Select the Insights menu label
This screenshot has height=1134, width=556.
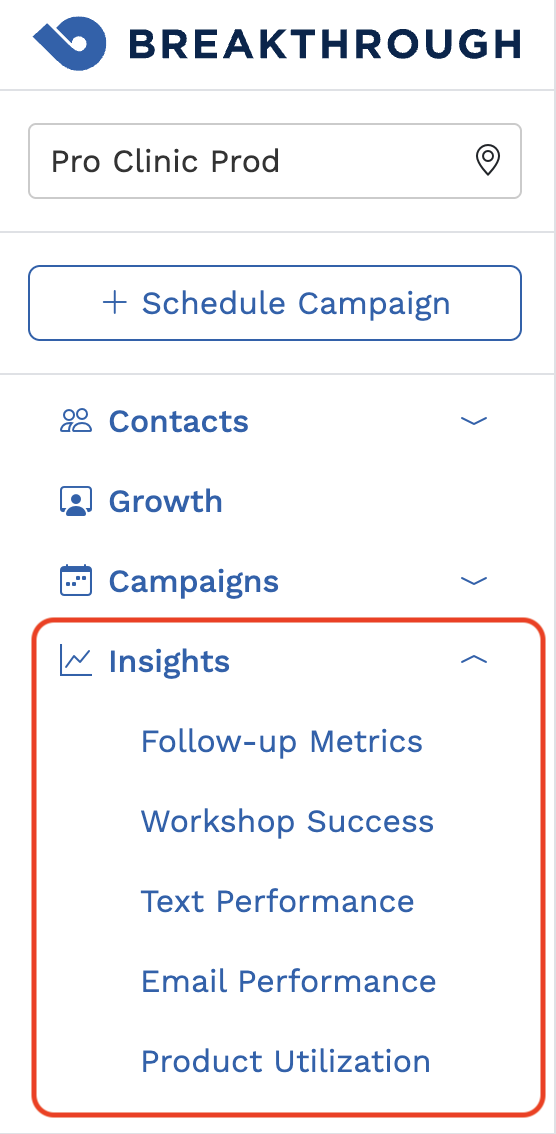click(x=169, y=661)
